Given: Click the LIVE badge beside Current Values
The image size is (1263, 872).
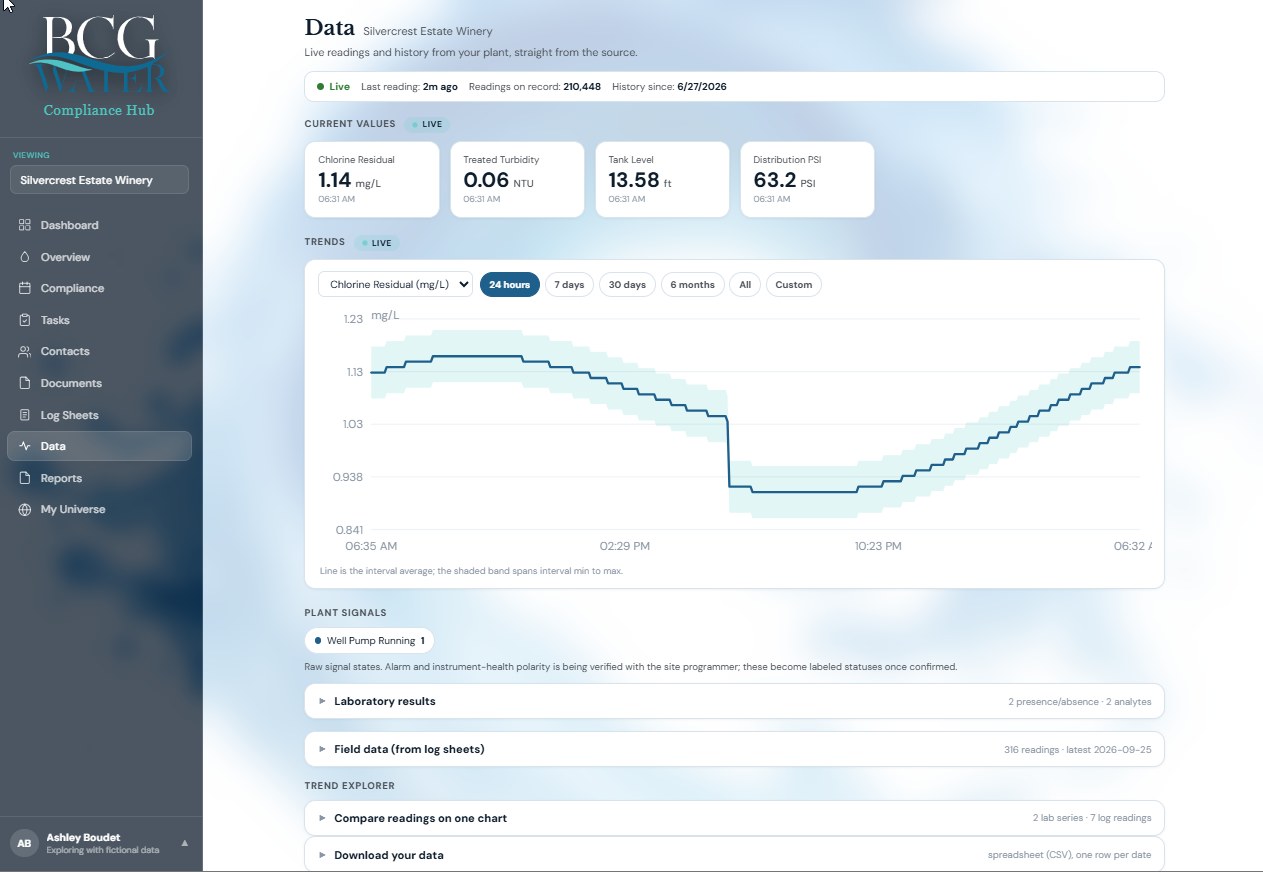Looking at the screenshot, I should point(427,124).
